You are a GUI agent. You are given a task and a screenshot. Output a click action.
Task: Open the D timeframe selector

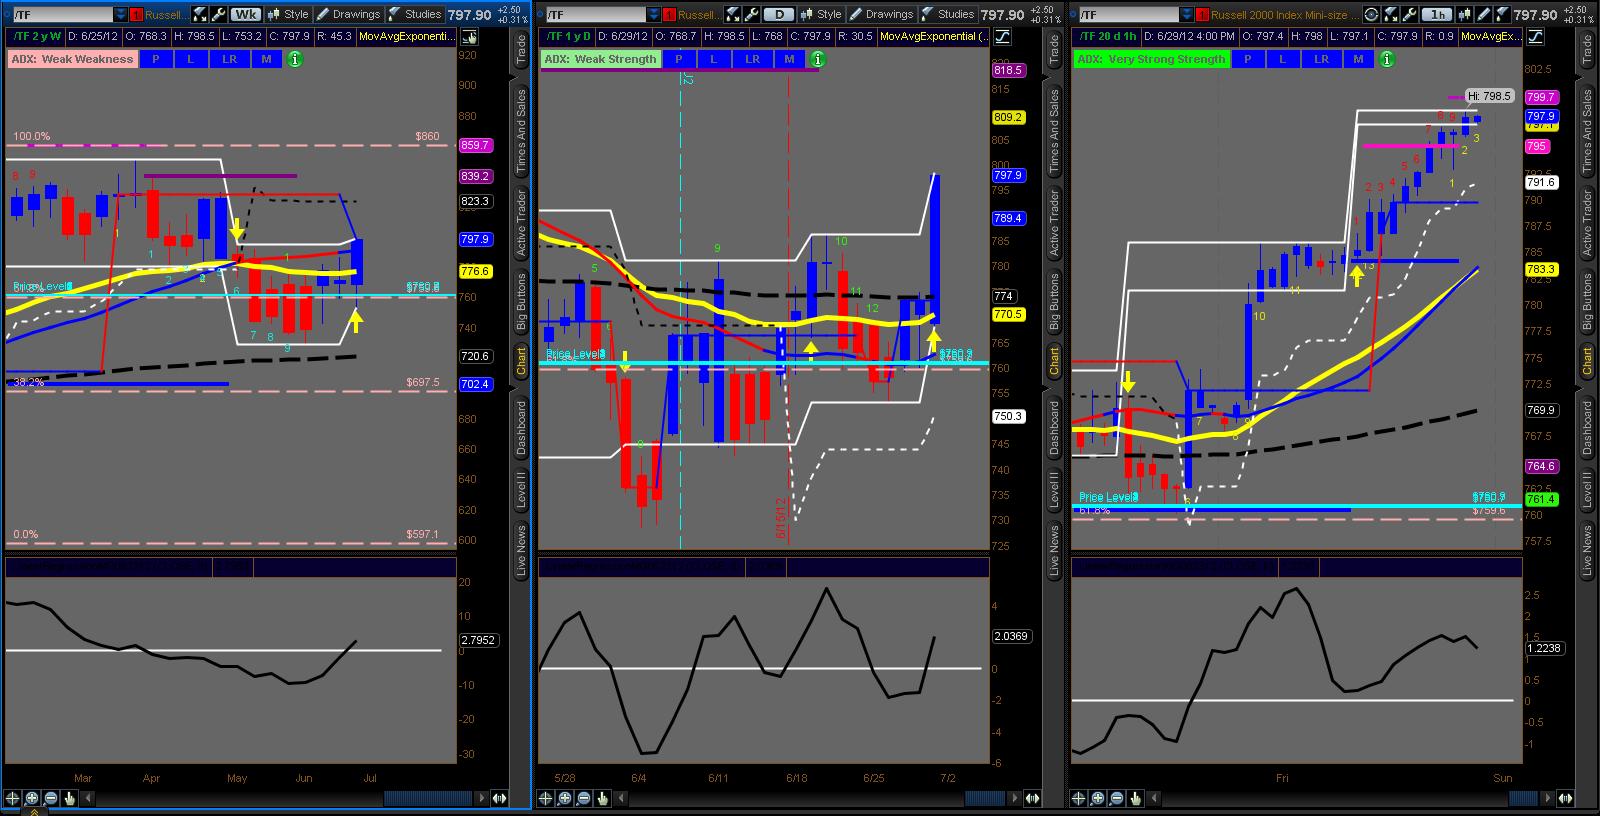point(779,14)
